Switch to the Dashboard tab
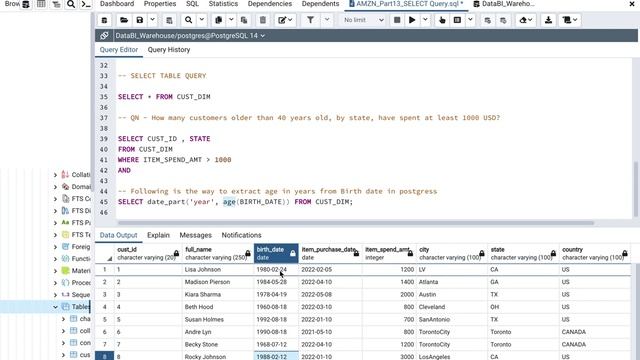This screenshot has height=360, width=640. 117,4
